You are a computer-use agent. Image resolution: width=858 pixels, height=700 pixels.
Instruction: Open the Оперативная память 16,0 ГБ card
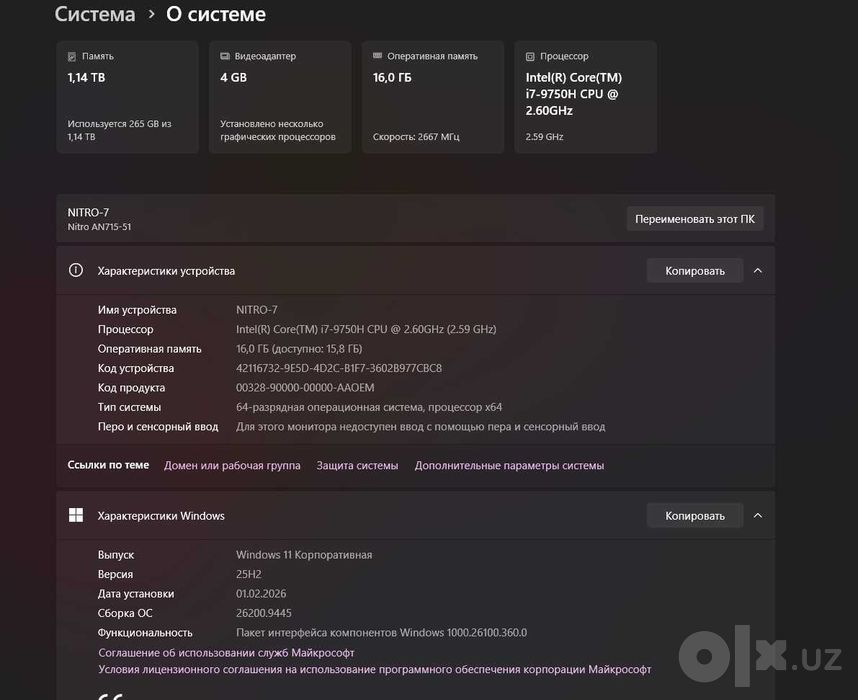(x=433, y=97)
